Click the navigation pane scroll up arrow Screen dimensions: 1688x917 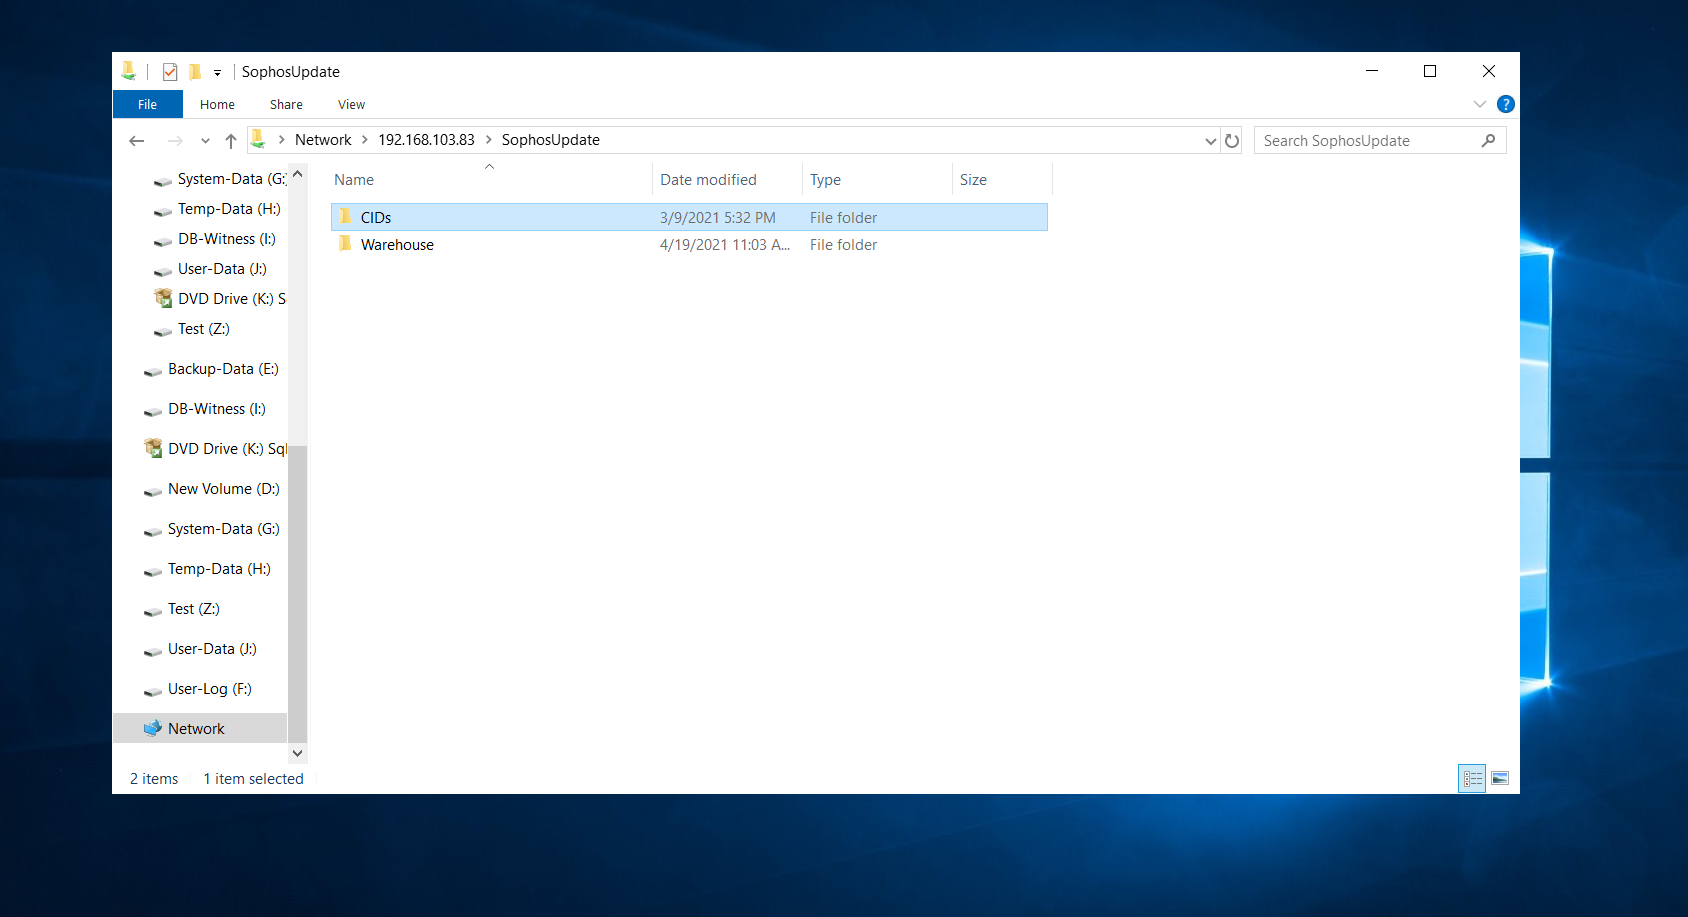point(297,174)
